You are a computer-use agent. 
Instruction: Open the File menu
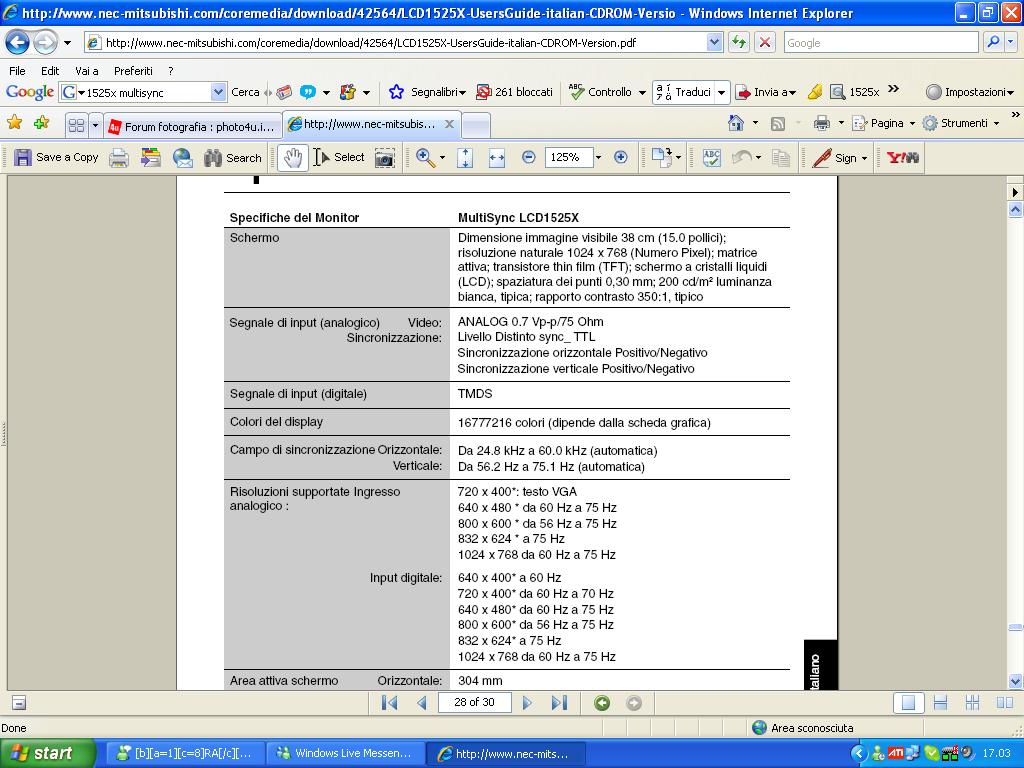click(18, 71)
